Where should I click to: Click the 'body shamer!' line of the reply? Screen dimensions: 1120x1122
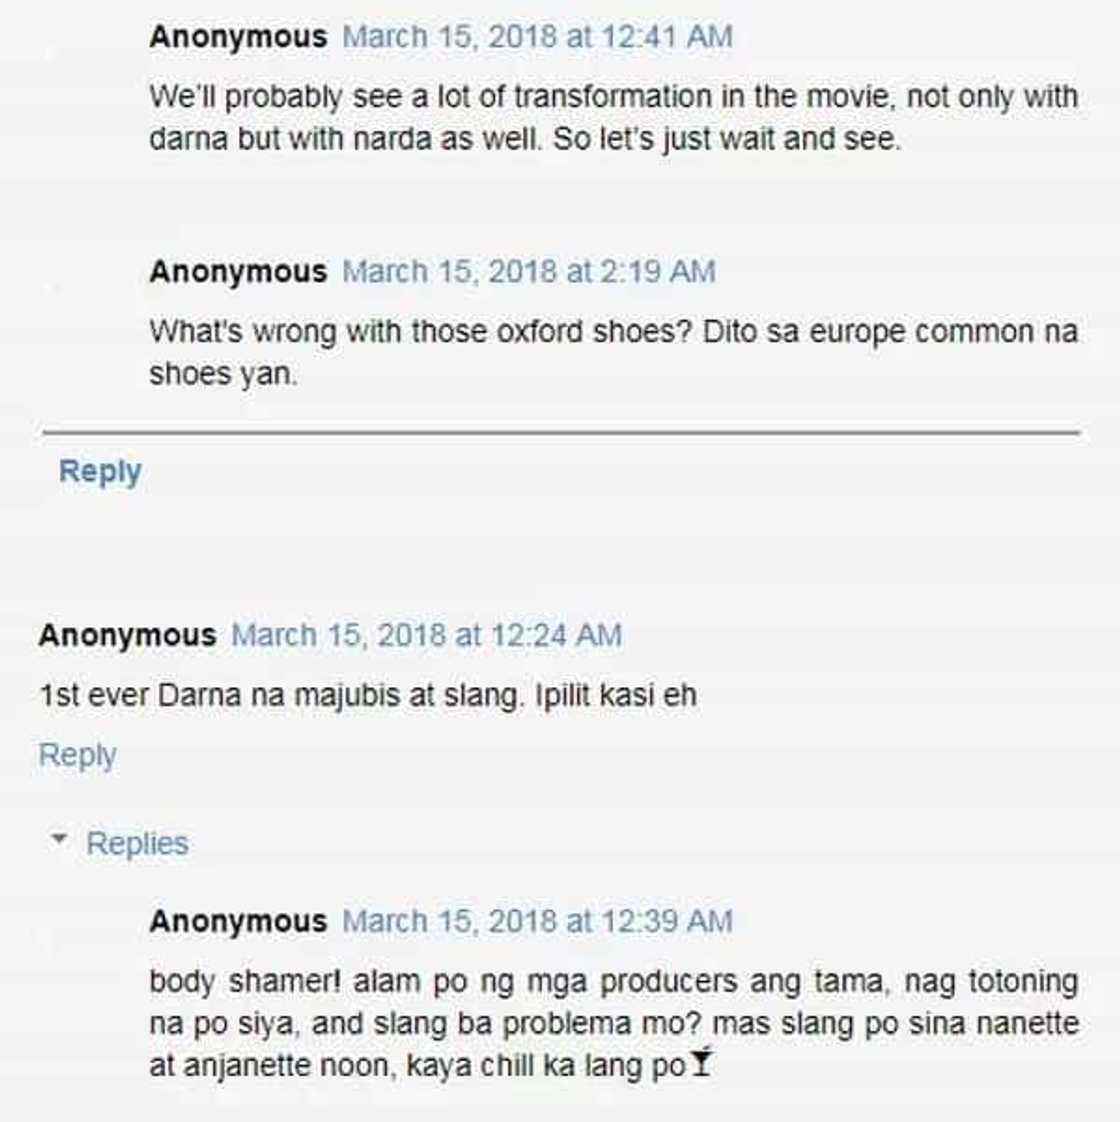[x=613, y=981]
